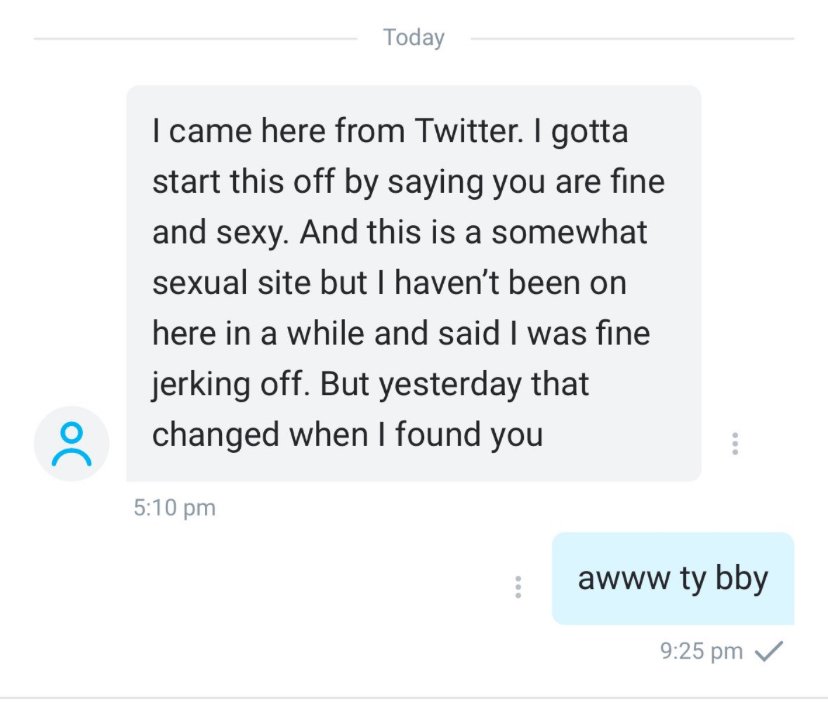The image size is (828, 724).
Task: Select the 'awww ty bby' message bubble
Action: point(673,578)
